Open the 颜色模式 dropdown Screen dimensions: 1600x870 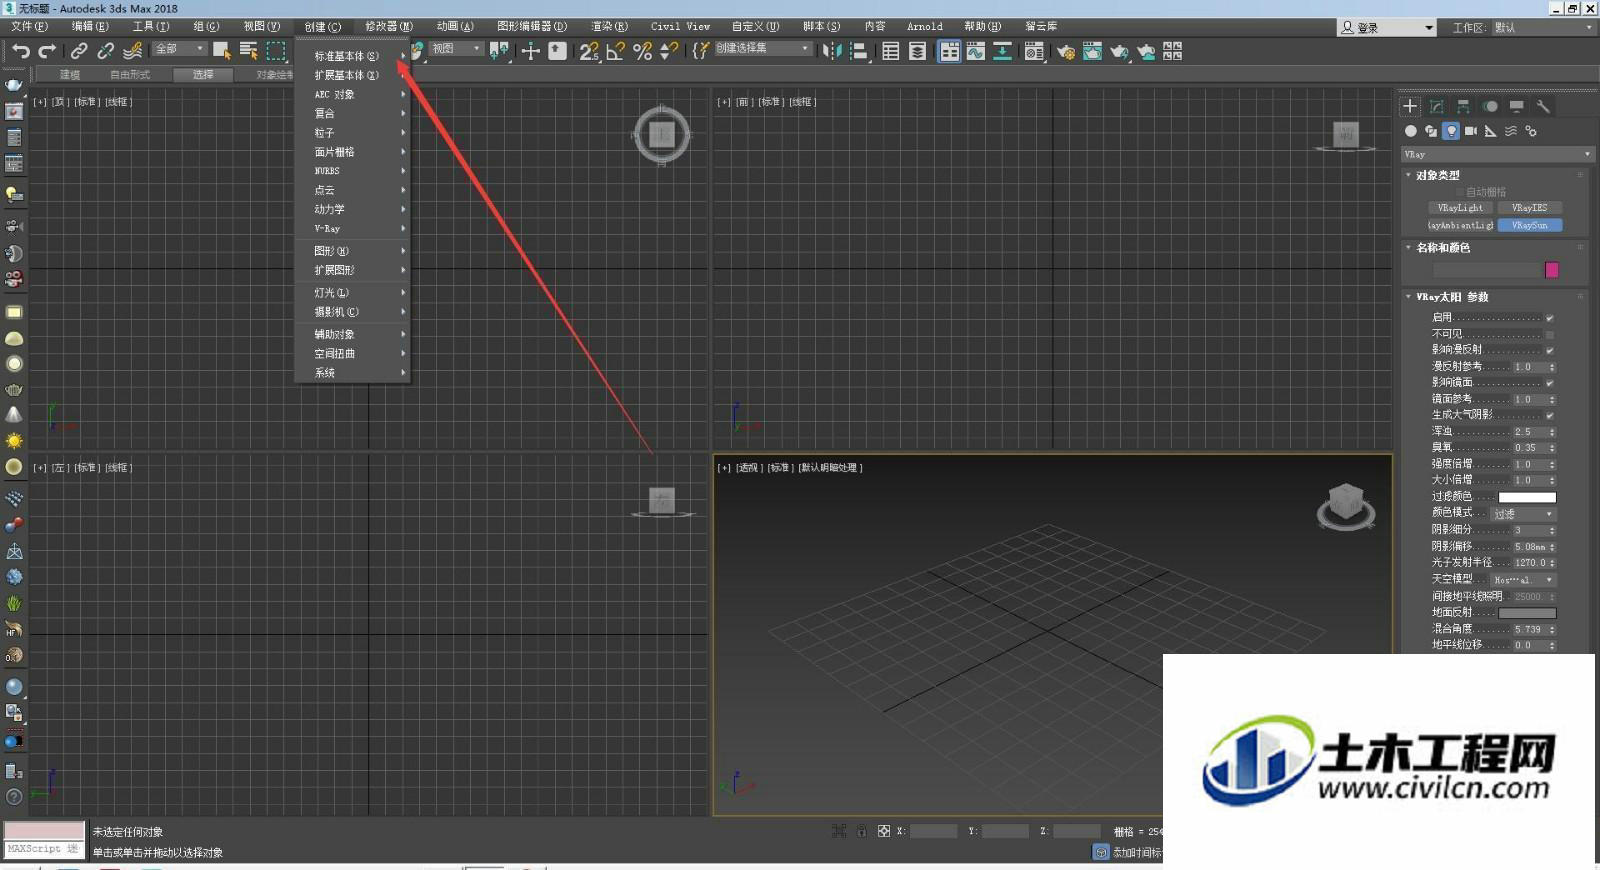[1524, 514]
